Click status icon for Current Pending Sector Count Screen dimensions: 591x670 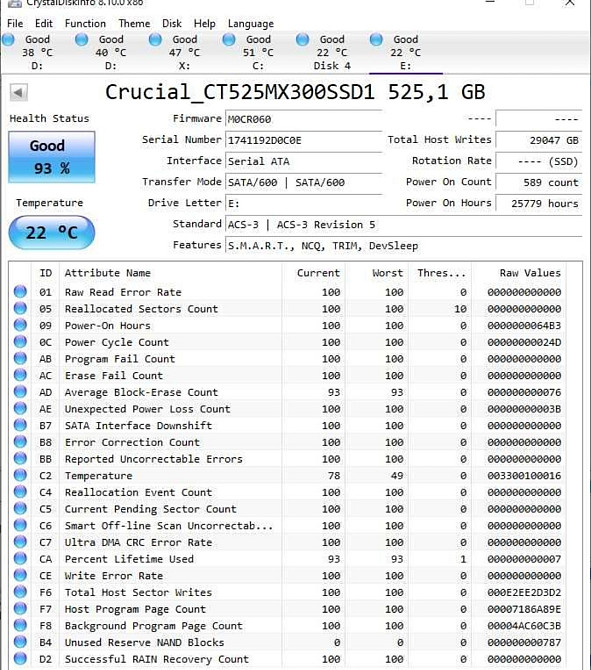tap(20, 508)
